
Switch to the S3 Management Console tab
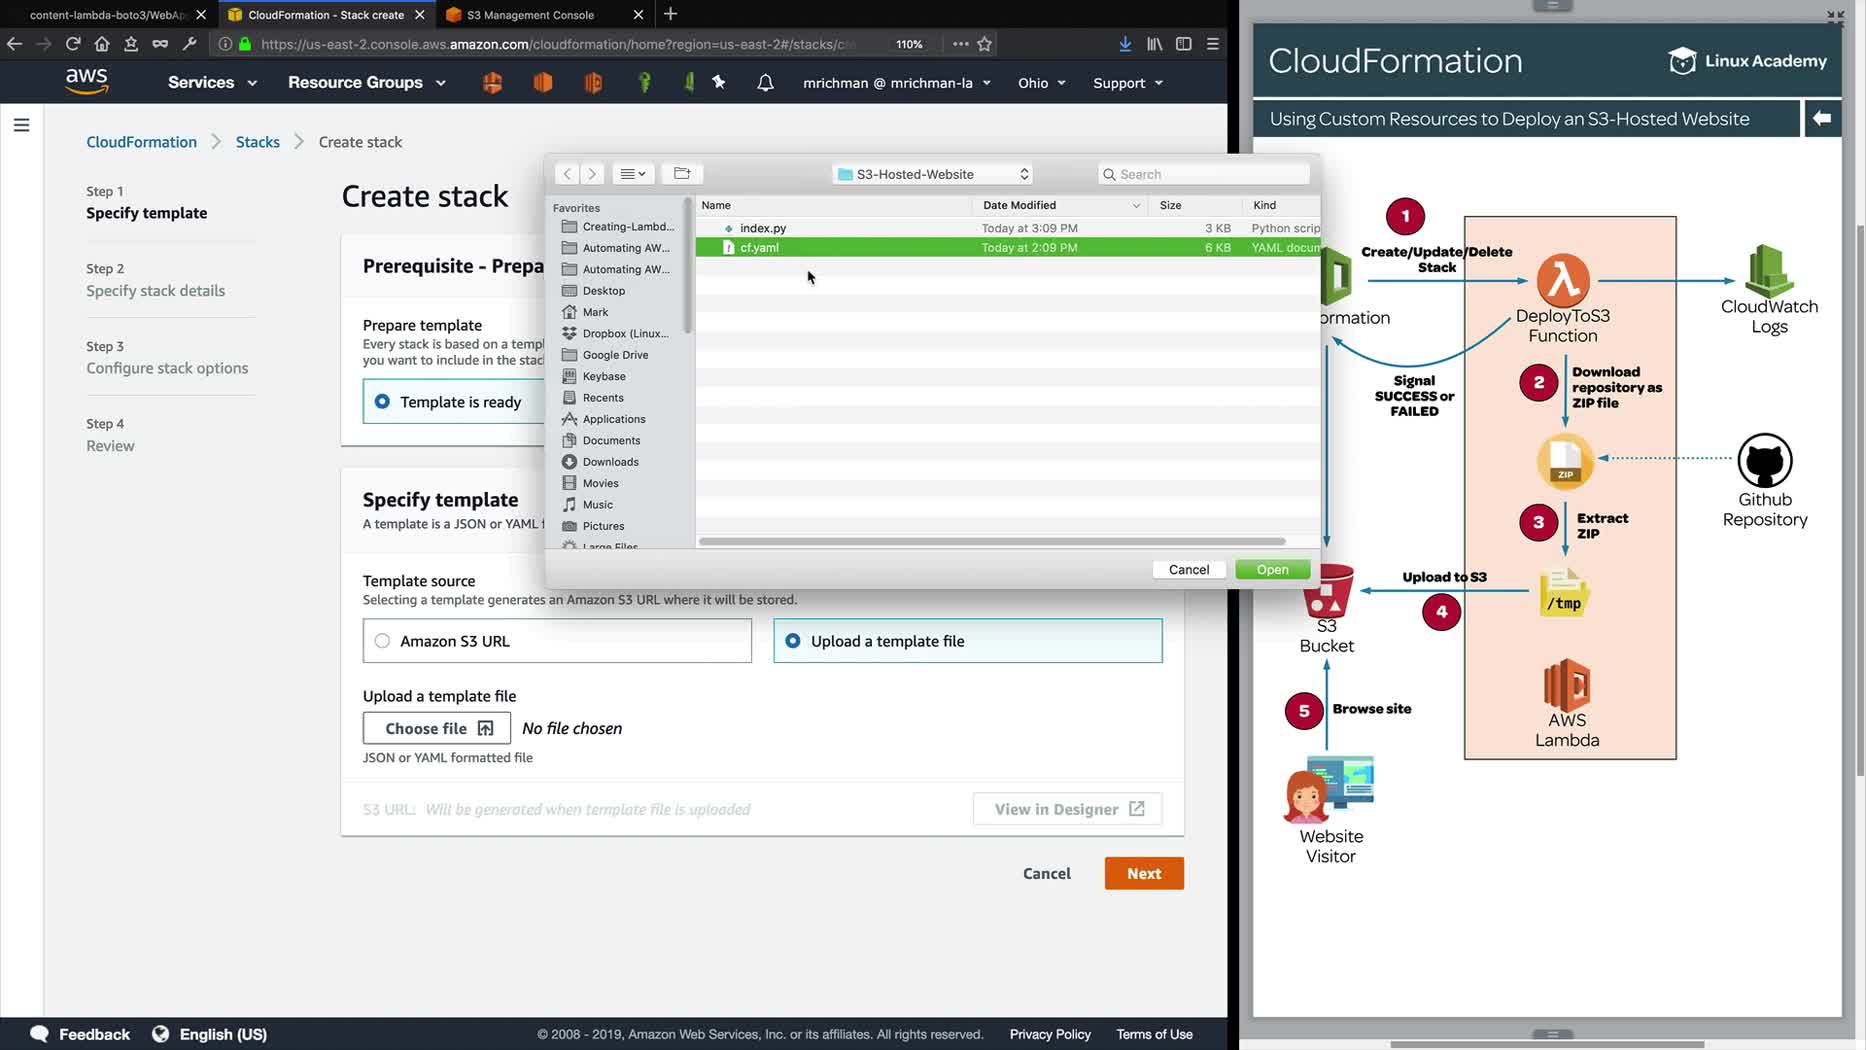(530, 15)
